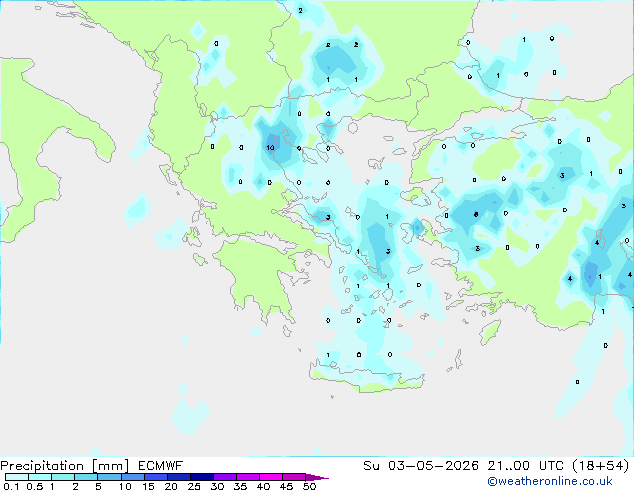Click the 20–25 mm dark blue swatch
The width and height of the screenshot is (634, 490).
178,477
